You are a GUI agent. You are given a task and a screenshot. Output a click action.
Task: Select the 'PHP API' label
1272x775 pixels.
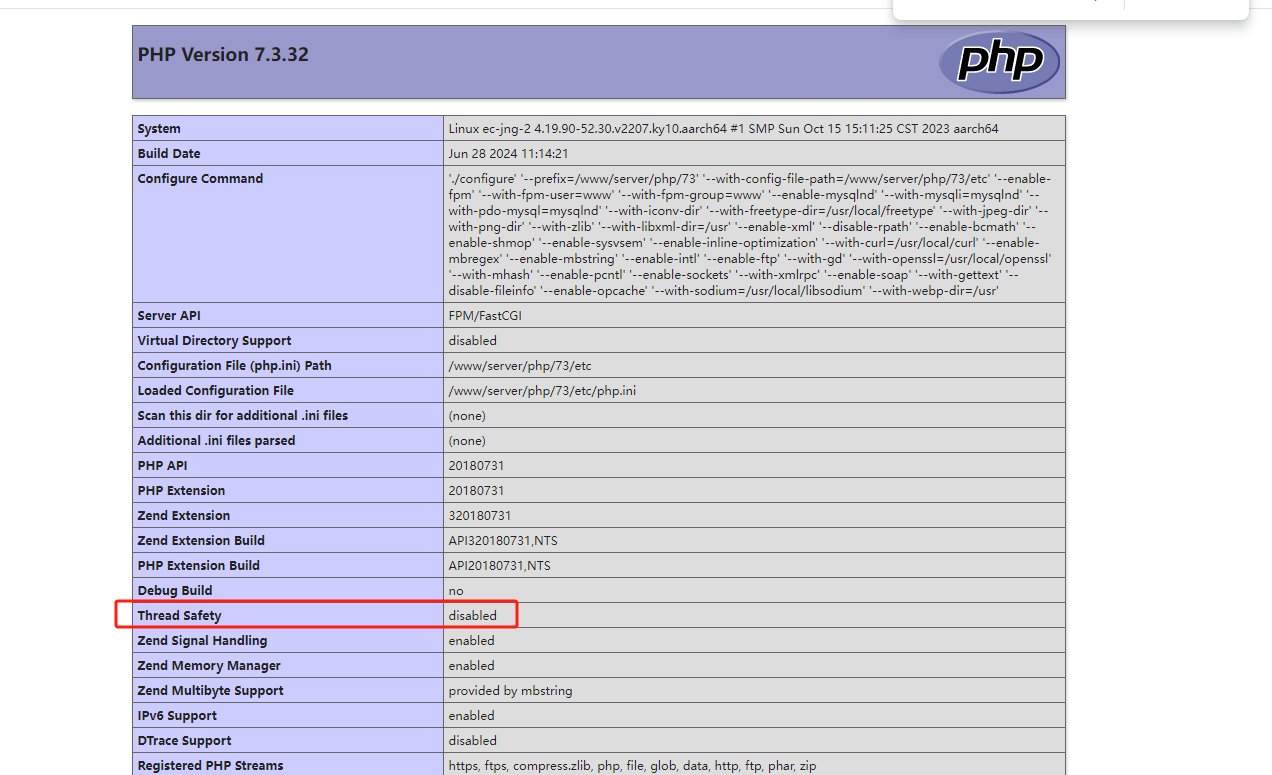point(162,466)
